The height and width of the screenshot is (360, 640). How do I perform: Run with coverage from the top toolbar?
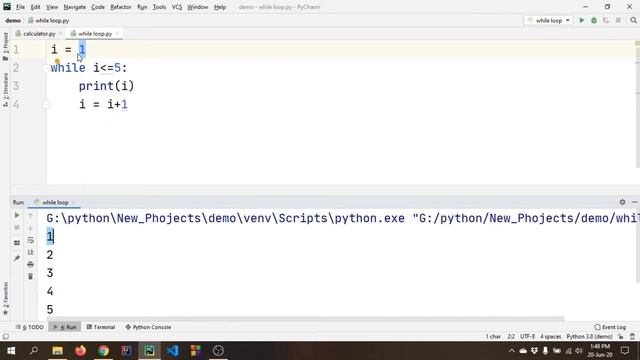[x=606, y=20]
